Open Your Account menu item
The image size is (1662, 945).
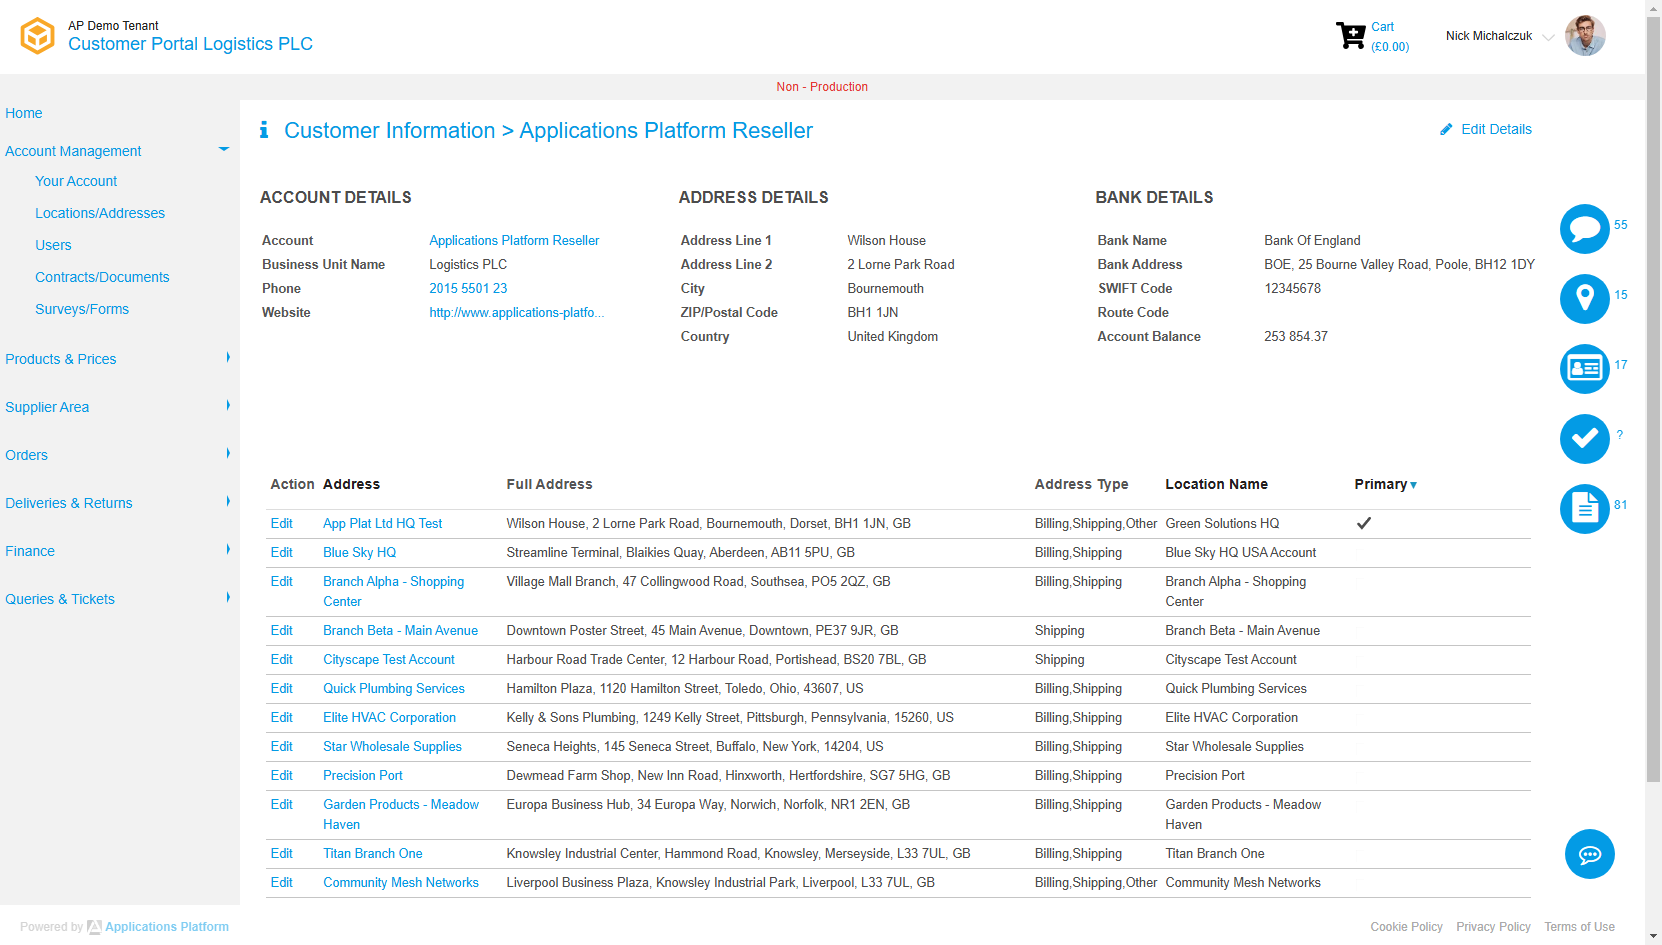pyautogui.click(x=76, y=181)
